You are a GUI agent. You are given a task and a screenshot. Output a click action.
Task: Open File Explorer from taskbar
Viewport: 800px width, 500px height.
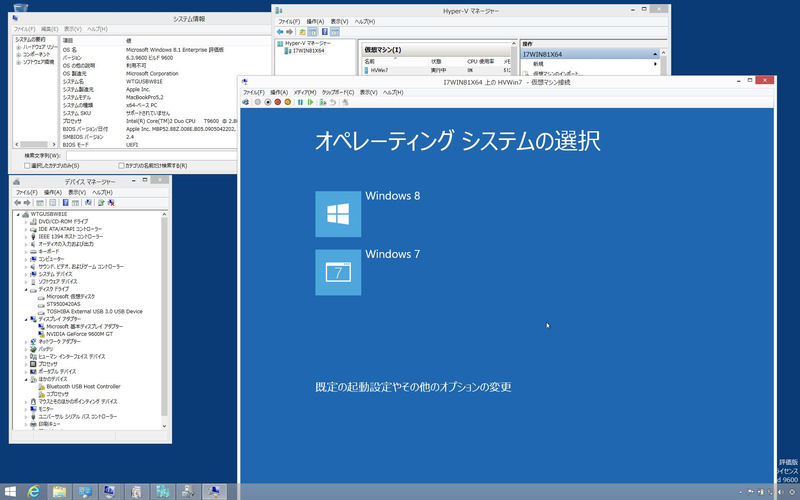[59, 491]
